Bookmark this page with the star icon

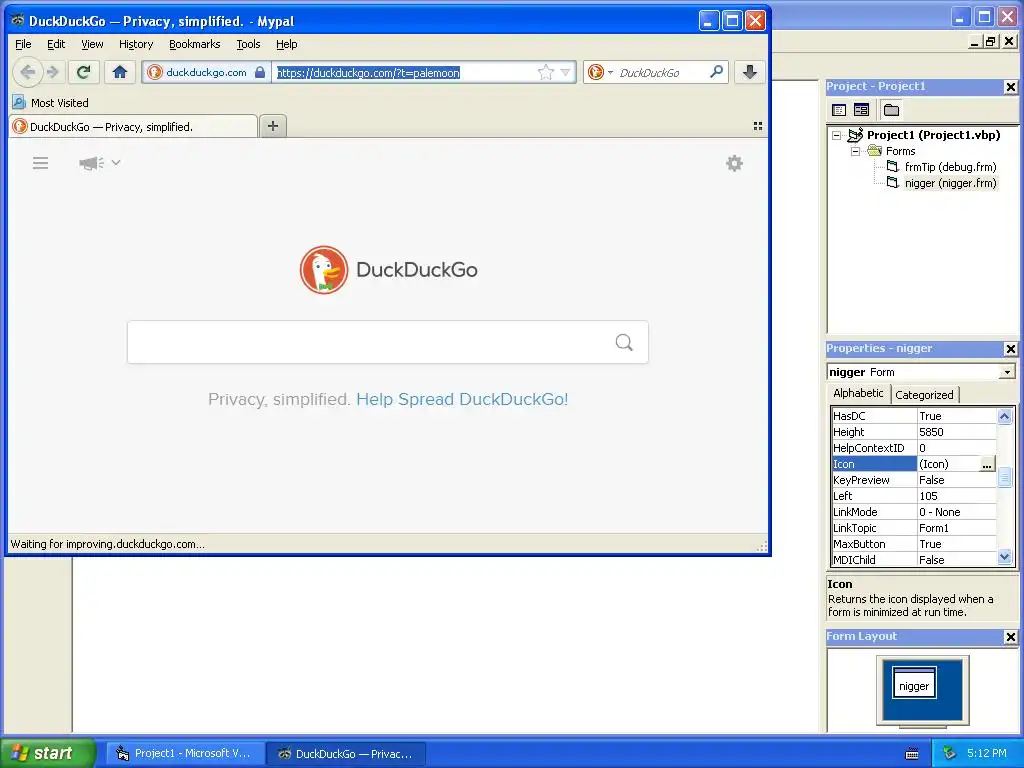(x=545, y=72)
